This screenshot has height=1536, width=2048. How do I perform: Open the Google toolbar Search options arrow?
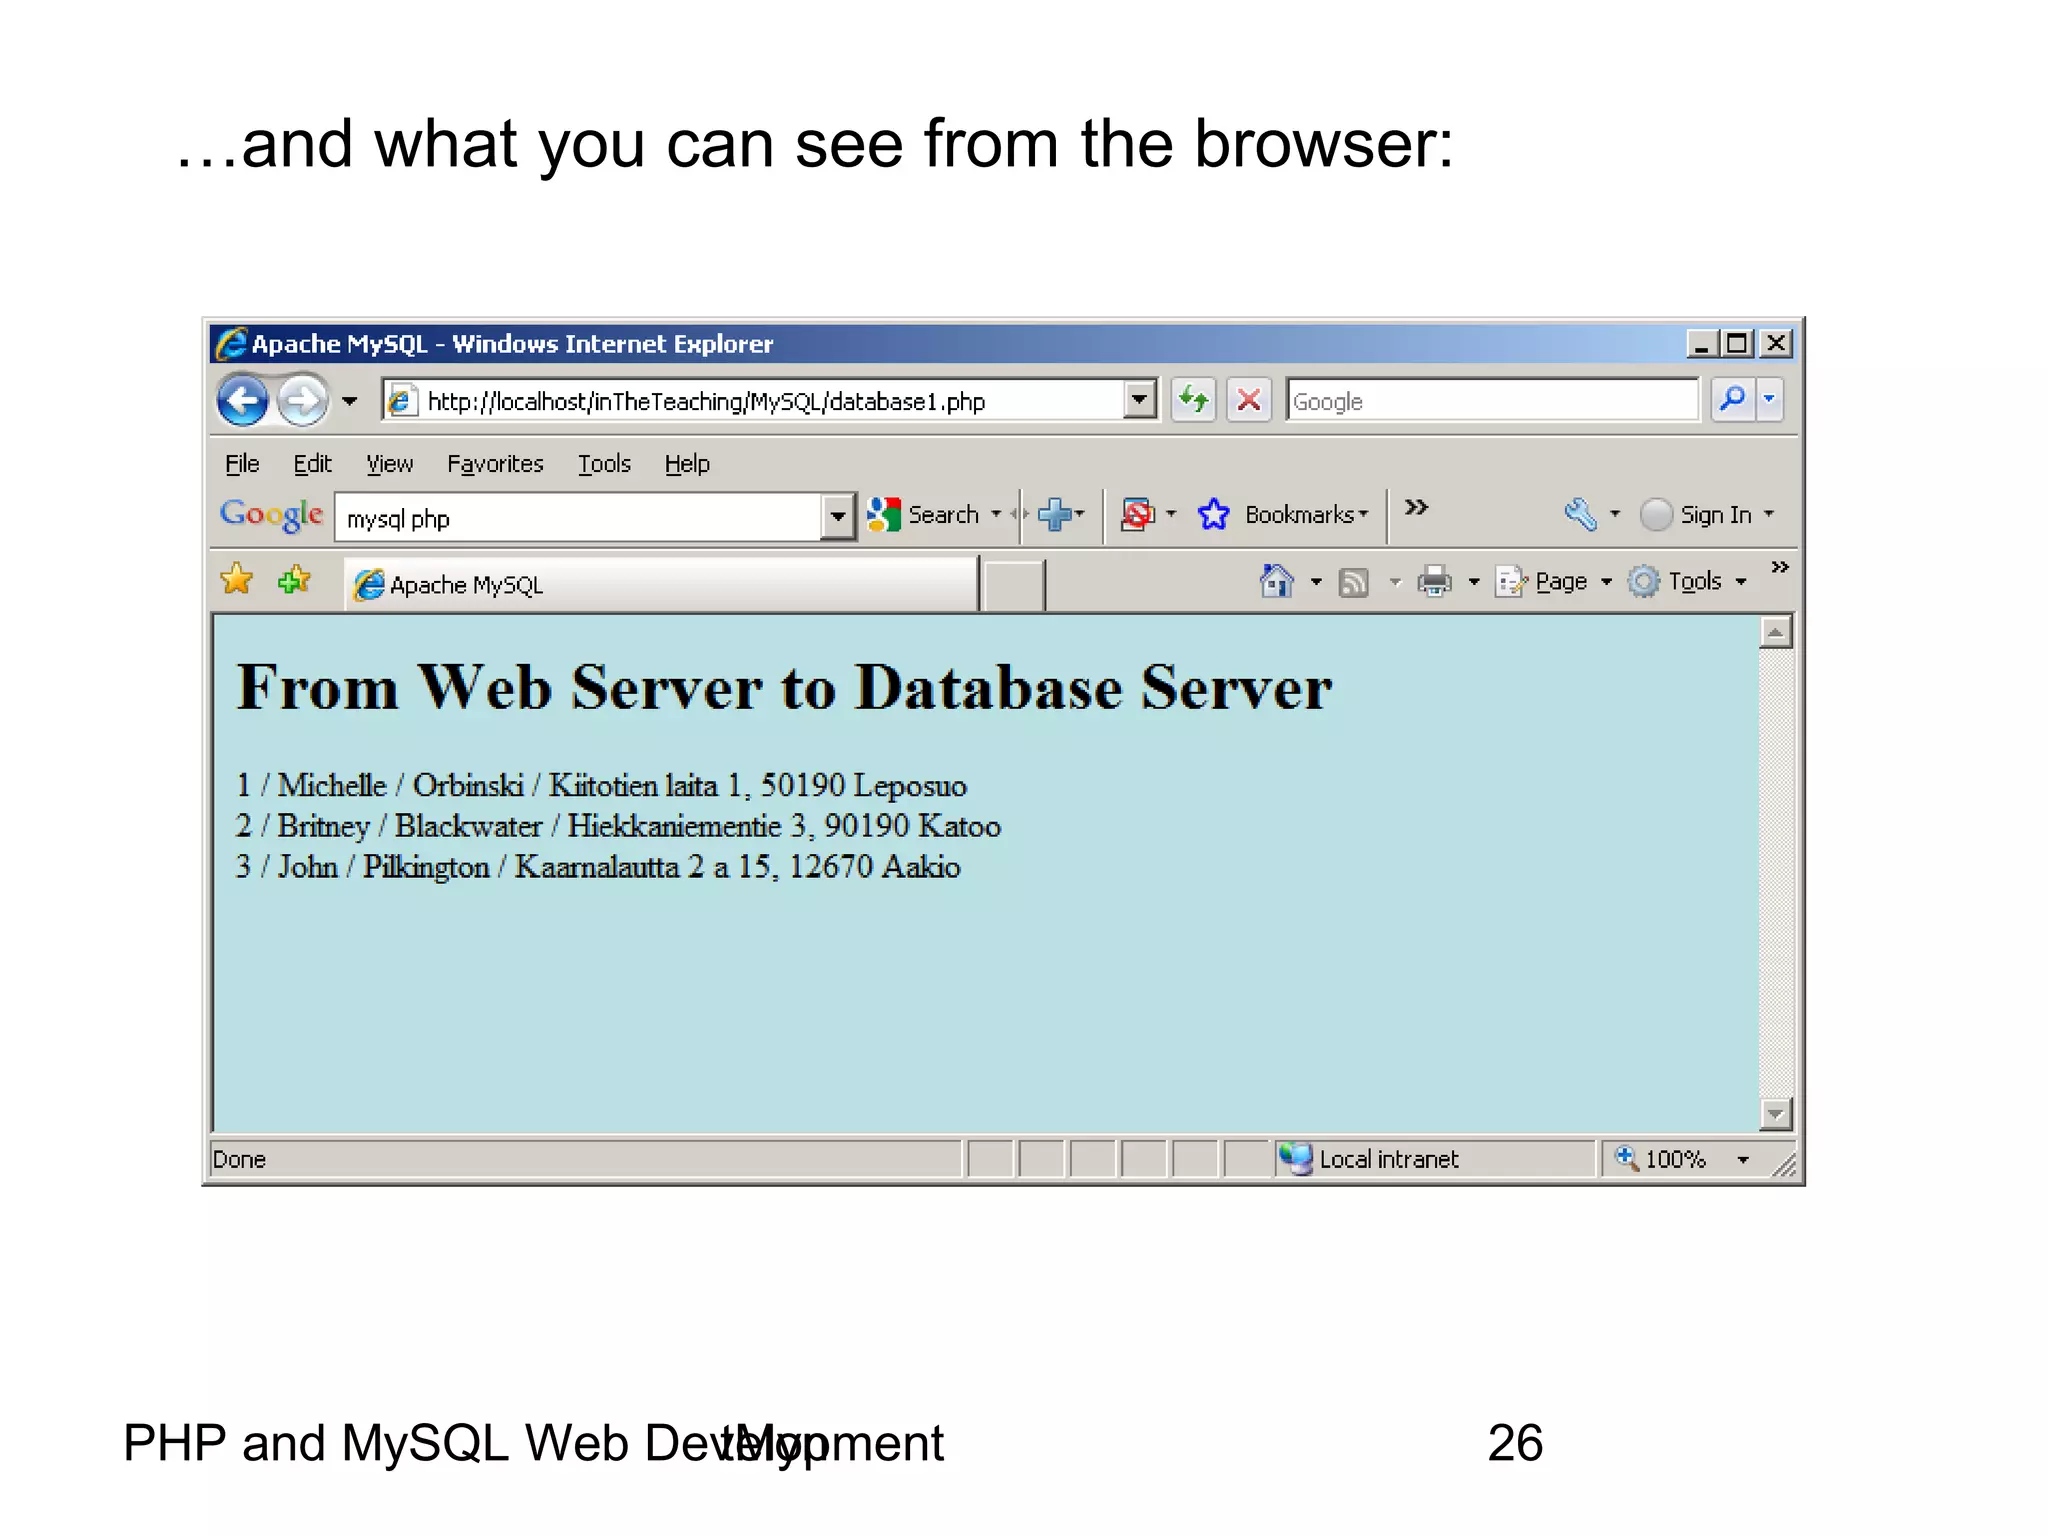(x=996, y=514)
